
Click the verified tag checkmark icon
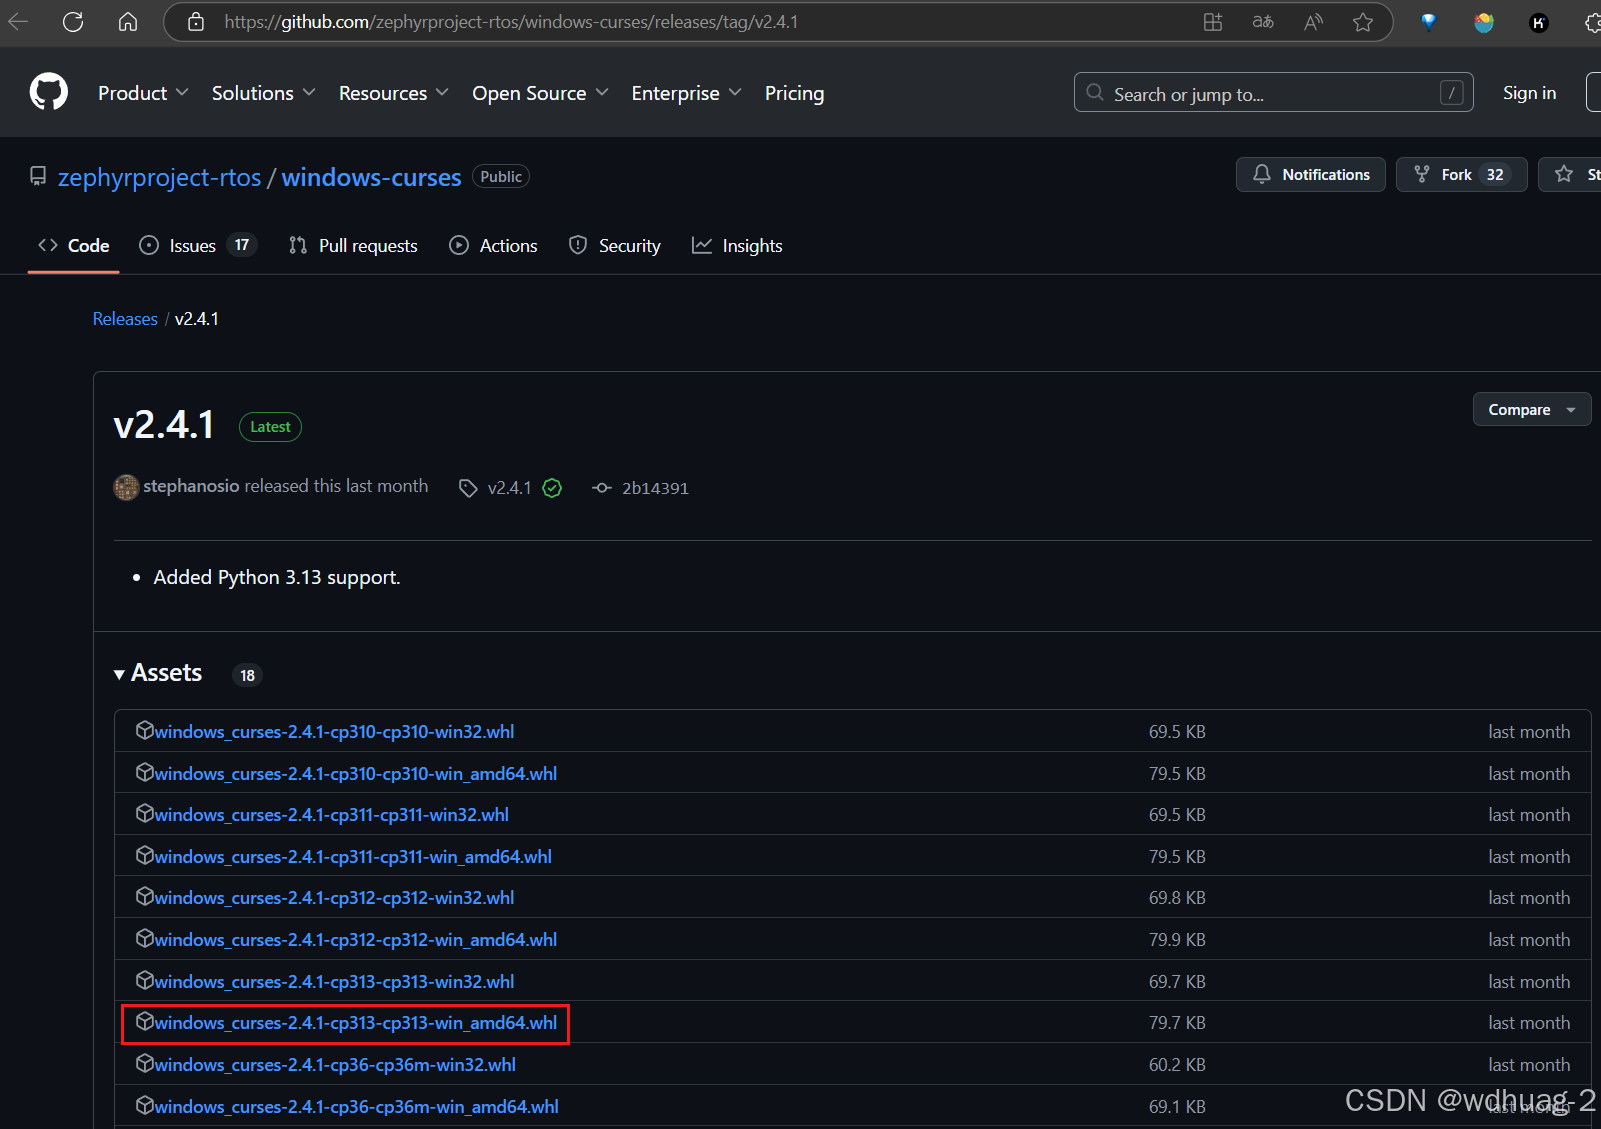[x=552, y=488]
